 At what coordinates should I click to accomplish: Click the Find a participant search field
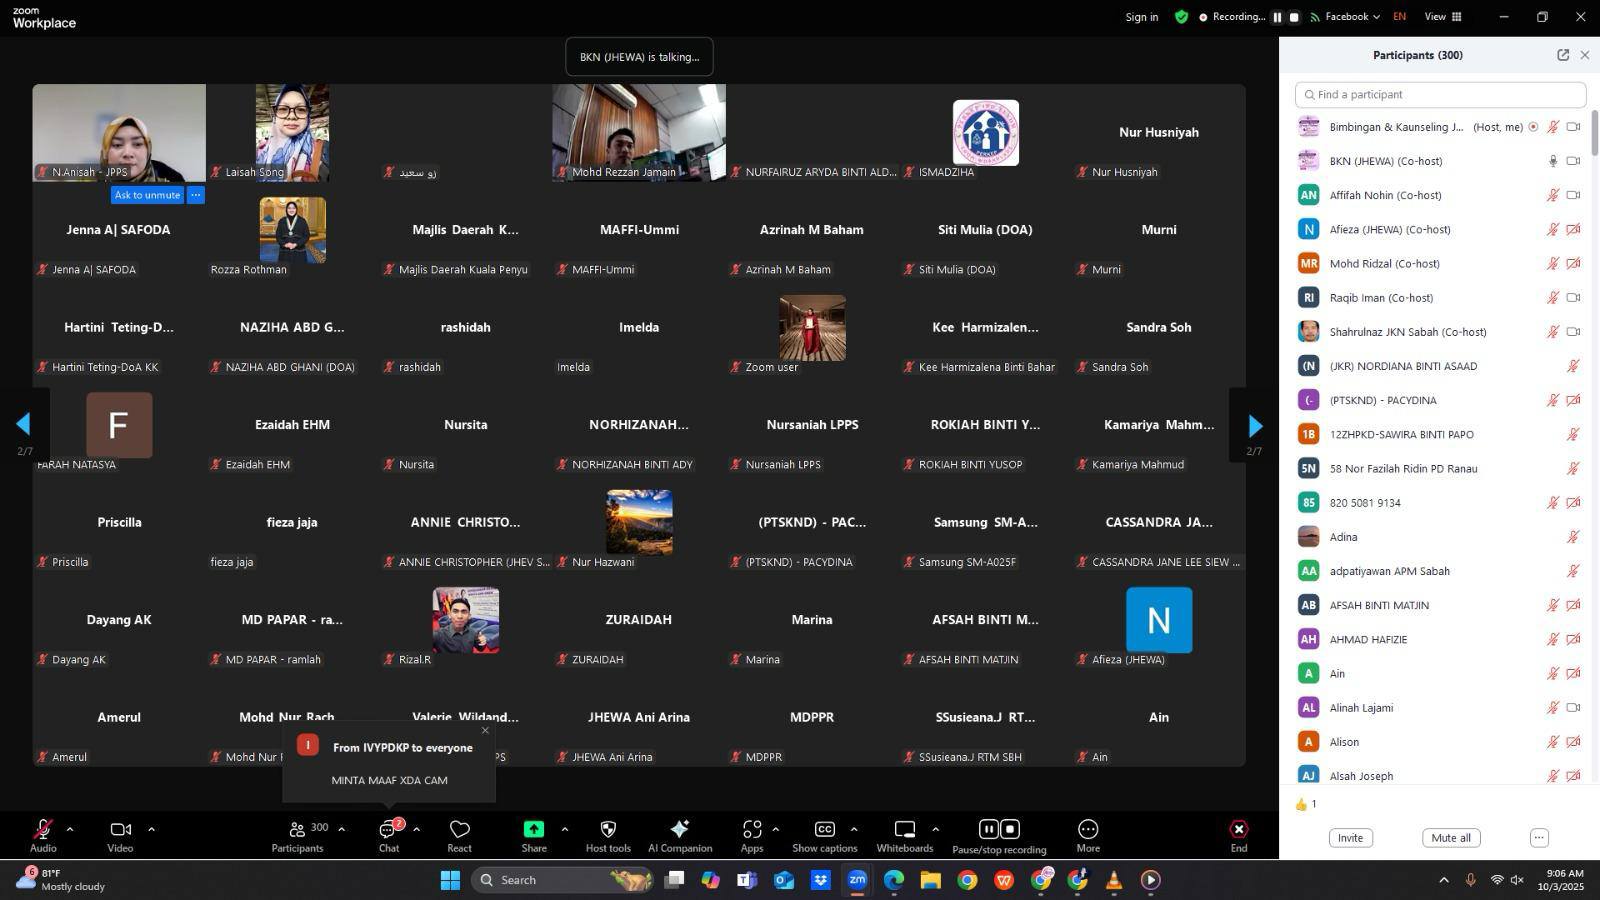tap(1440, 95)
